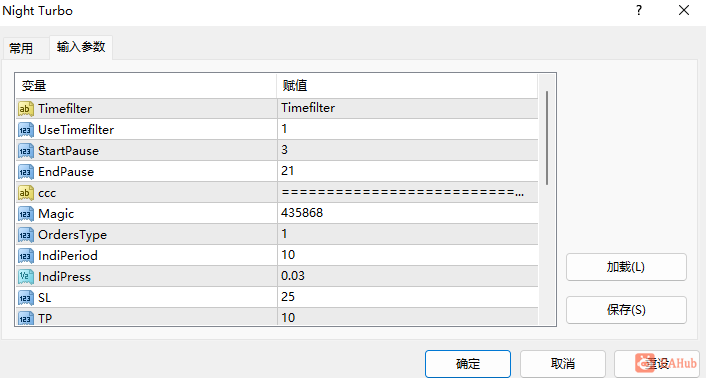Click the integer icon next to StartPause
Screen dimensions: 706x378
pos(26,151)
